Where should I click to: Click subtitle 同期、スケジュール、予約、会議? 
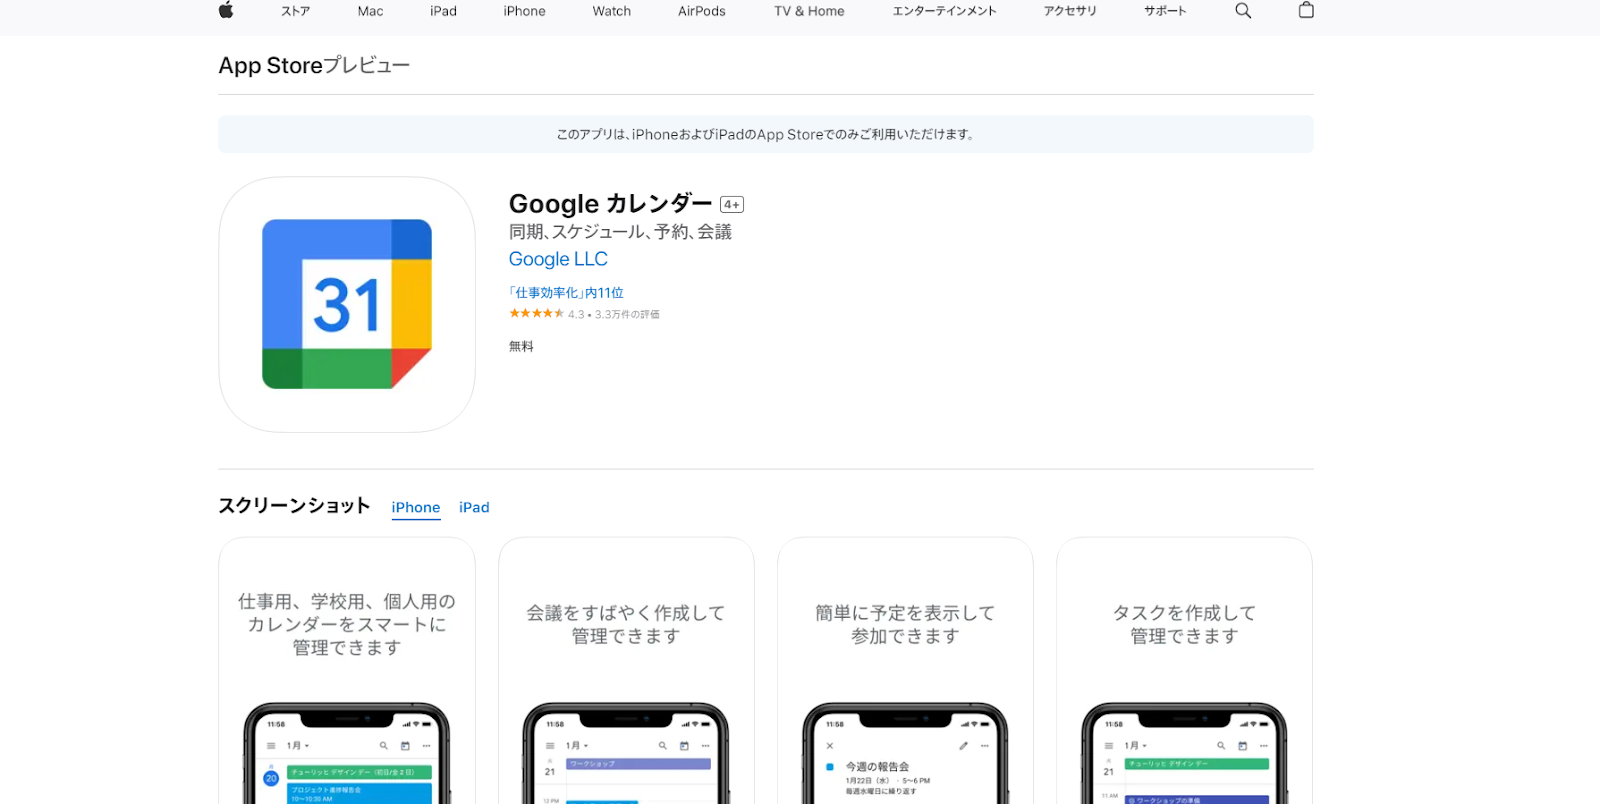pyautogui.click(x=620, y=232)
